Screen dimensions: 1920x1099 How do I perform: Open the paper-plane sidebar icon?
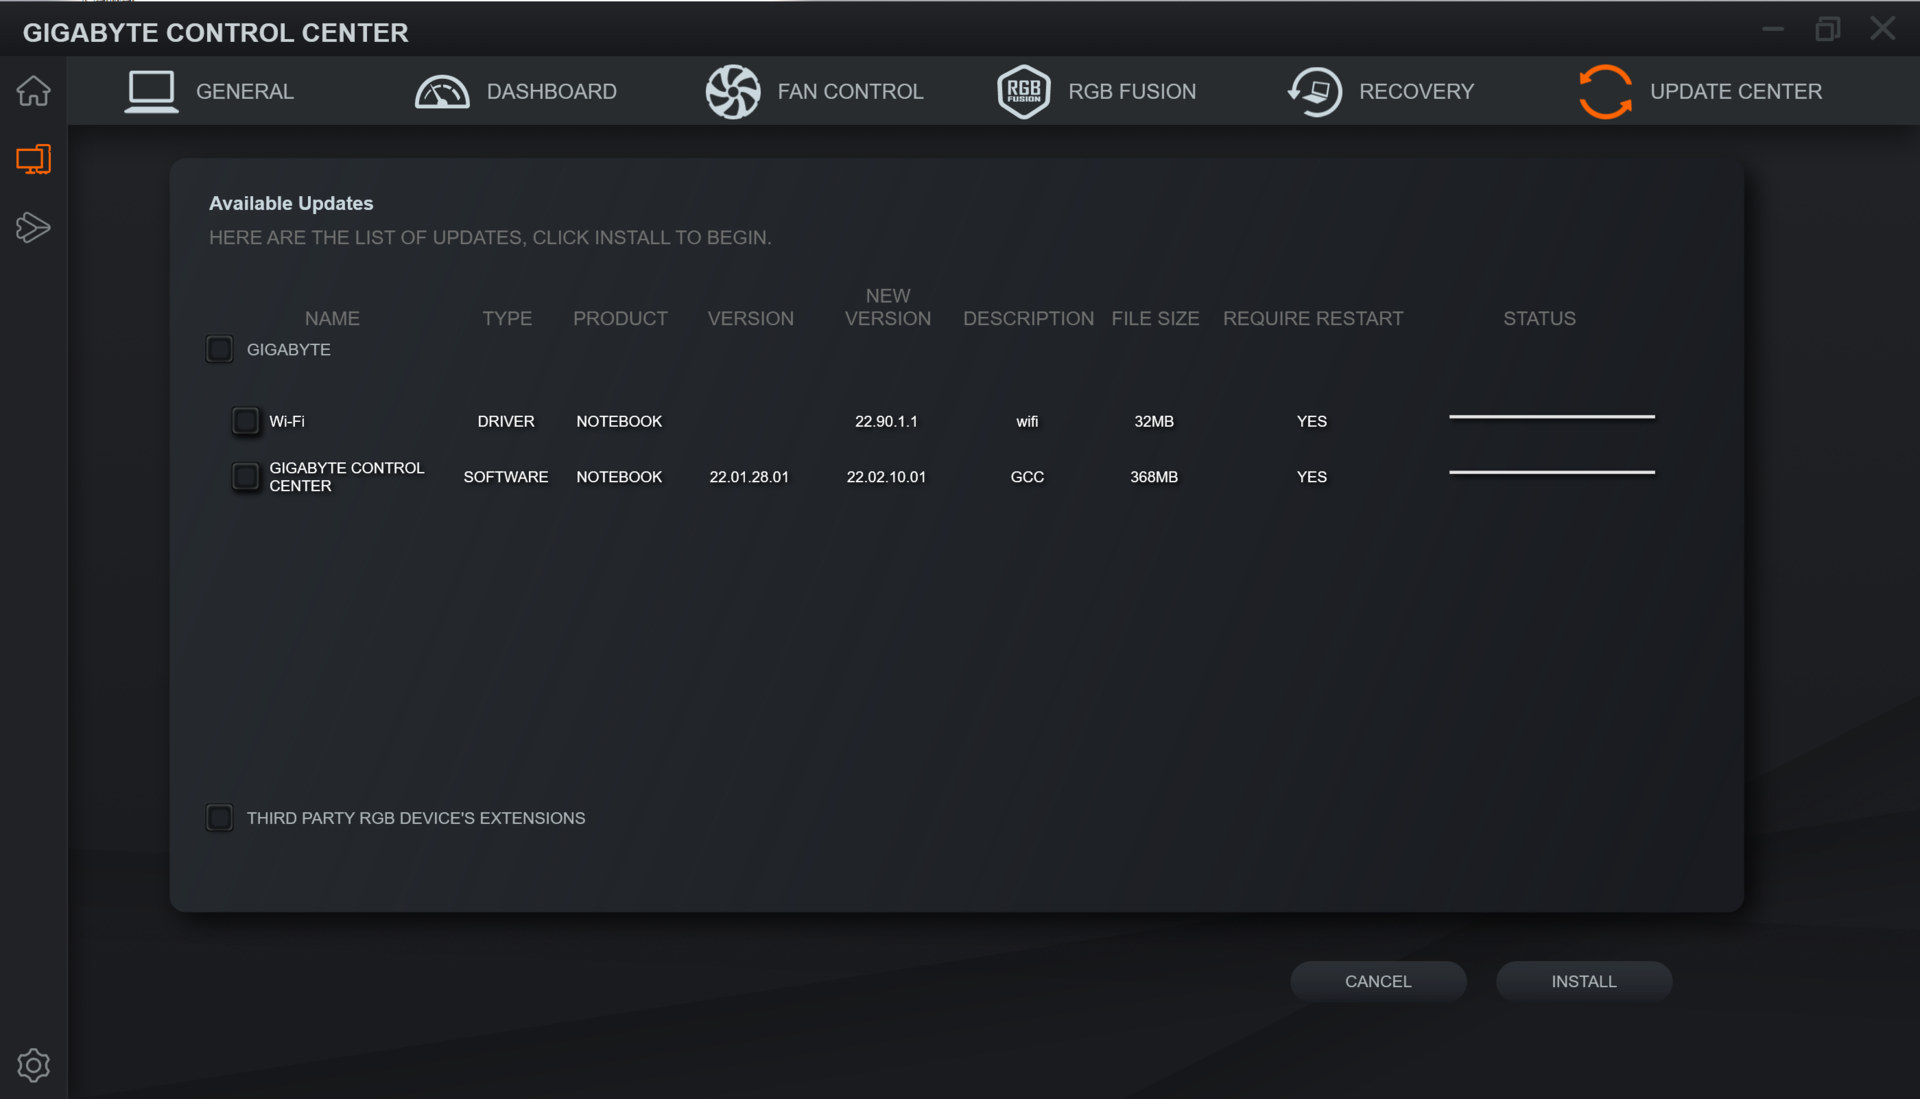33,227
